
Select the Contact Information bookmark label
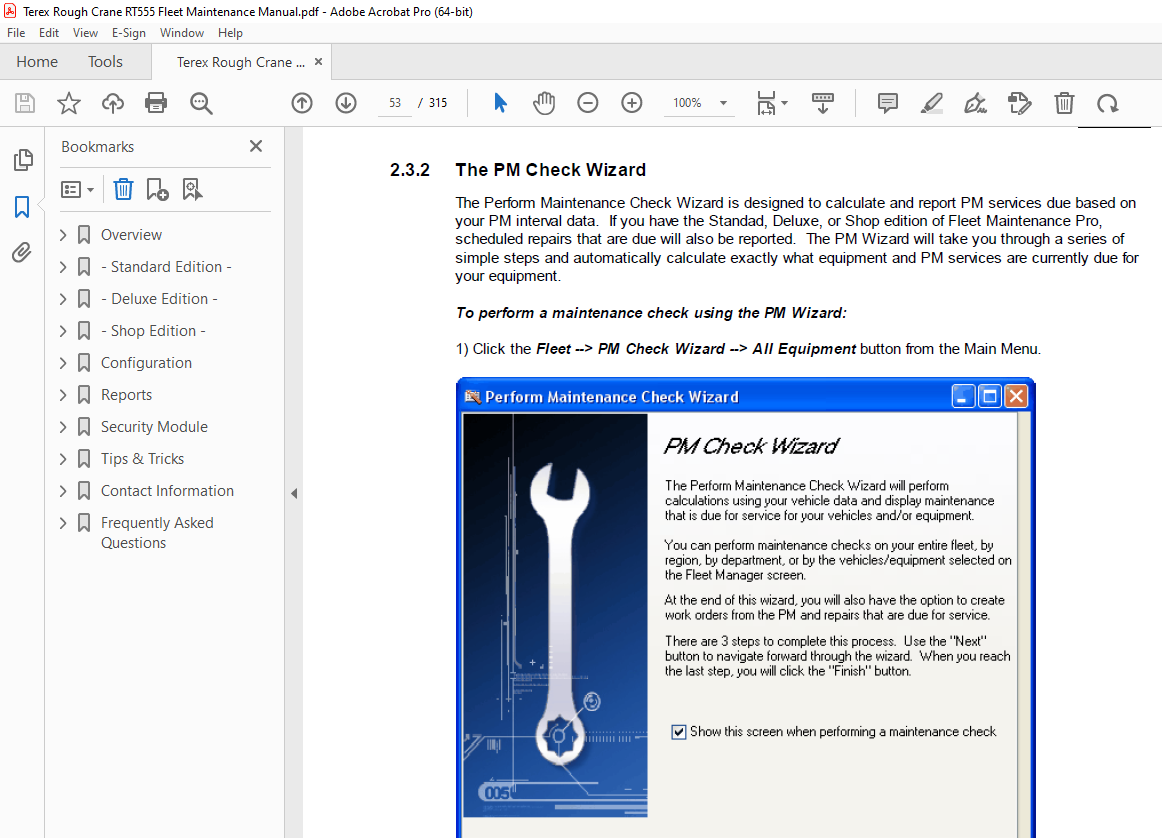(x=167, y=491)
